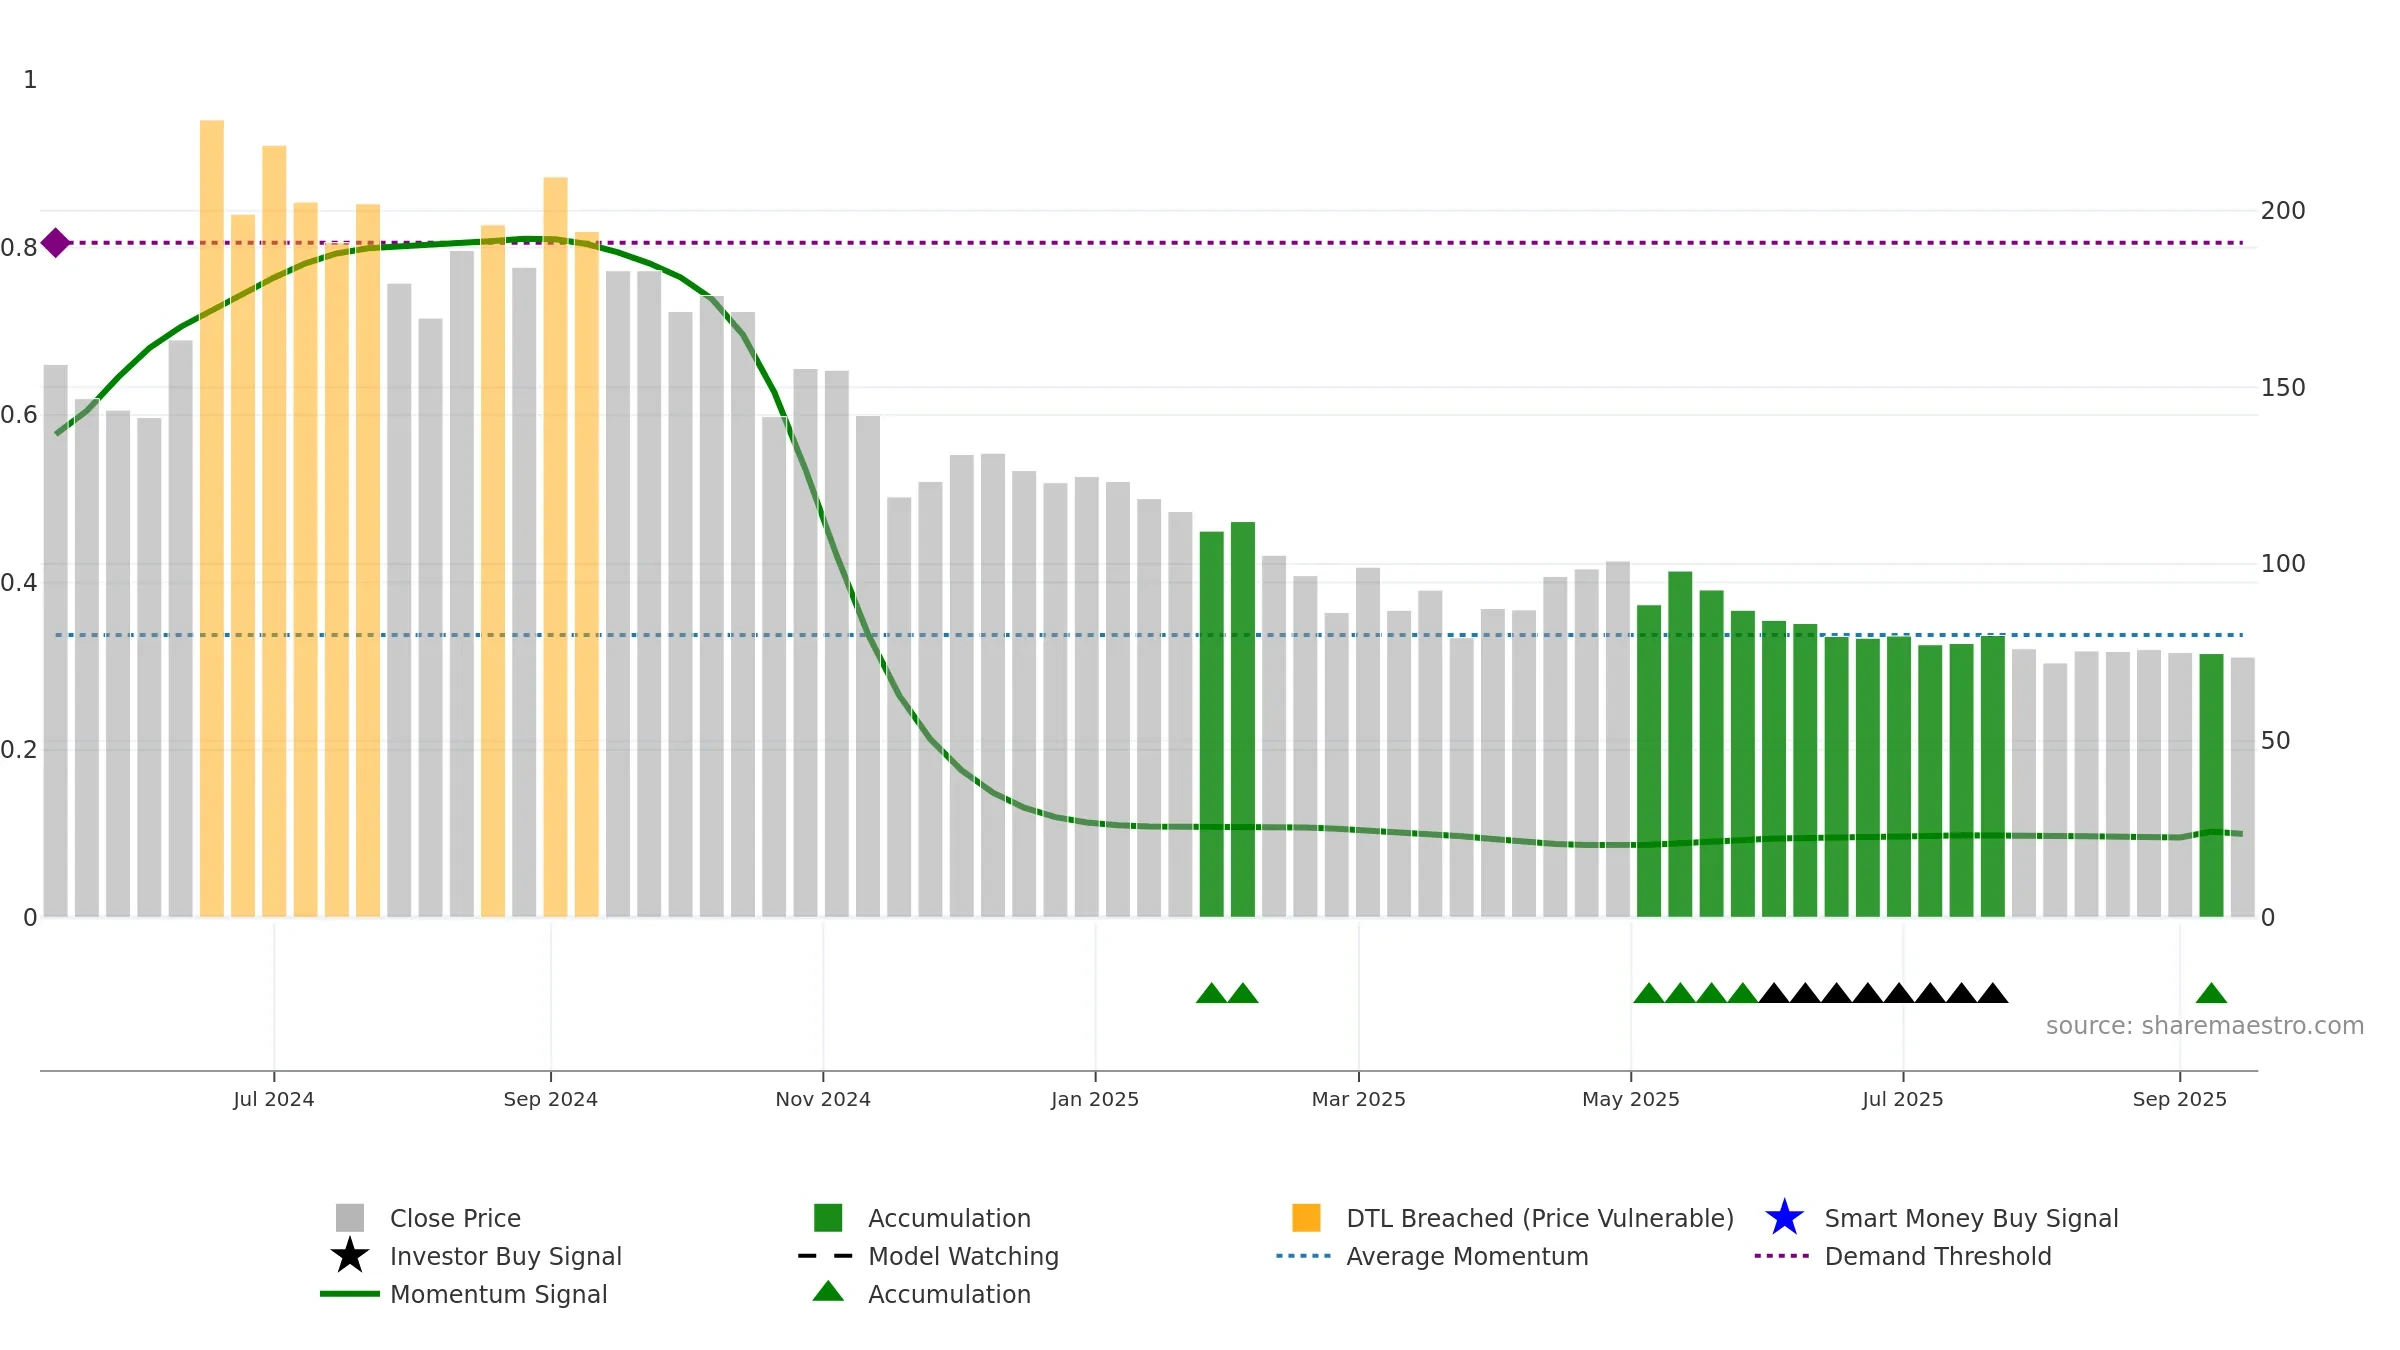Screen dimensions: 2400x1350
Task: Click the blue Smart Money Buy Signal star
Action: (1784, 1218)
